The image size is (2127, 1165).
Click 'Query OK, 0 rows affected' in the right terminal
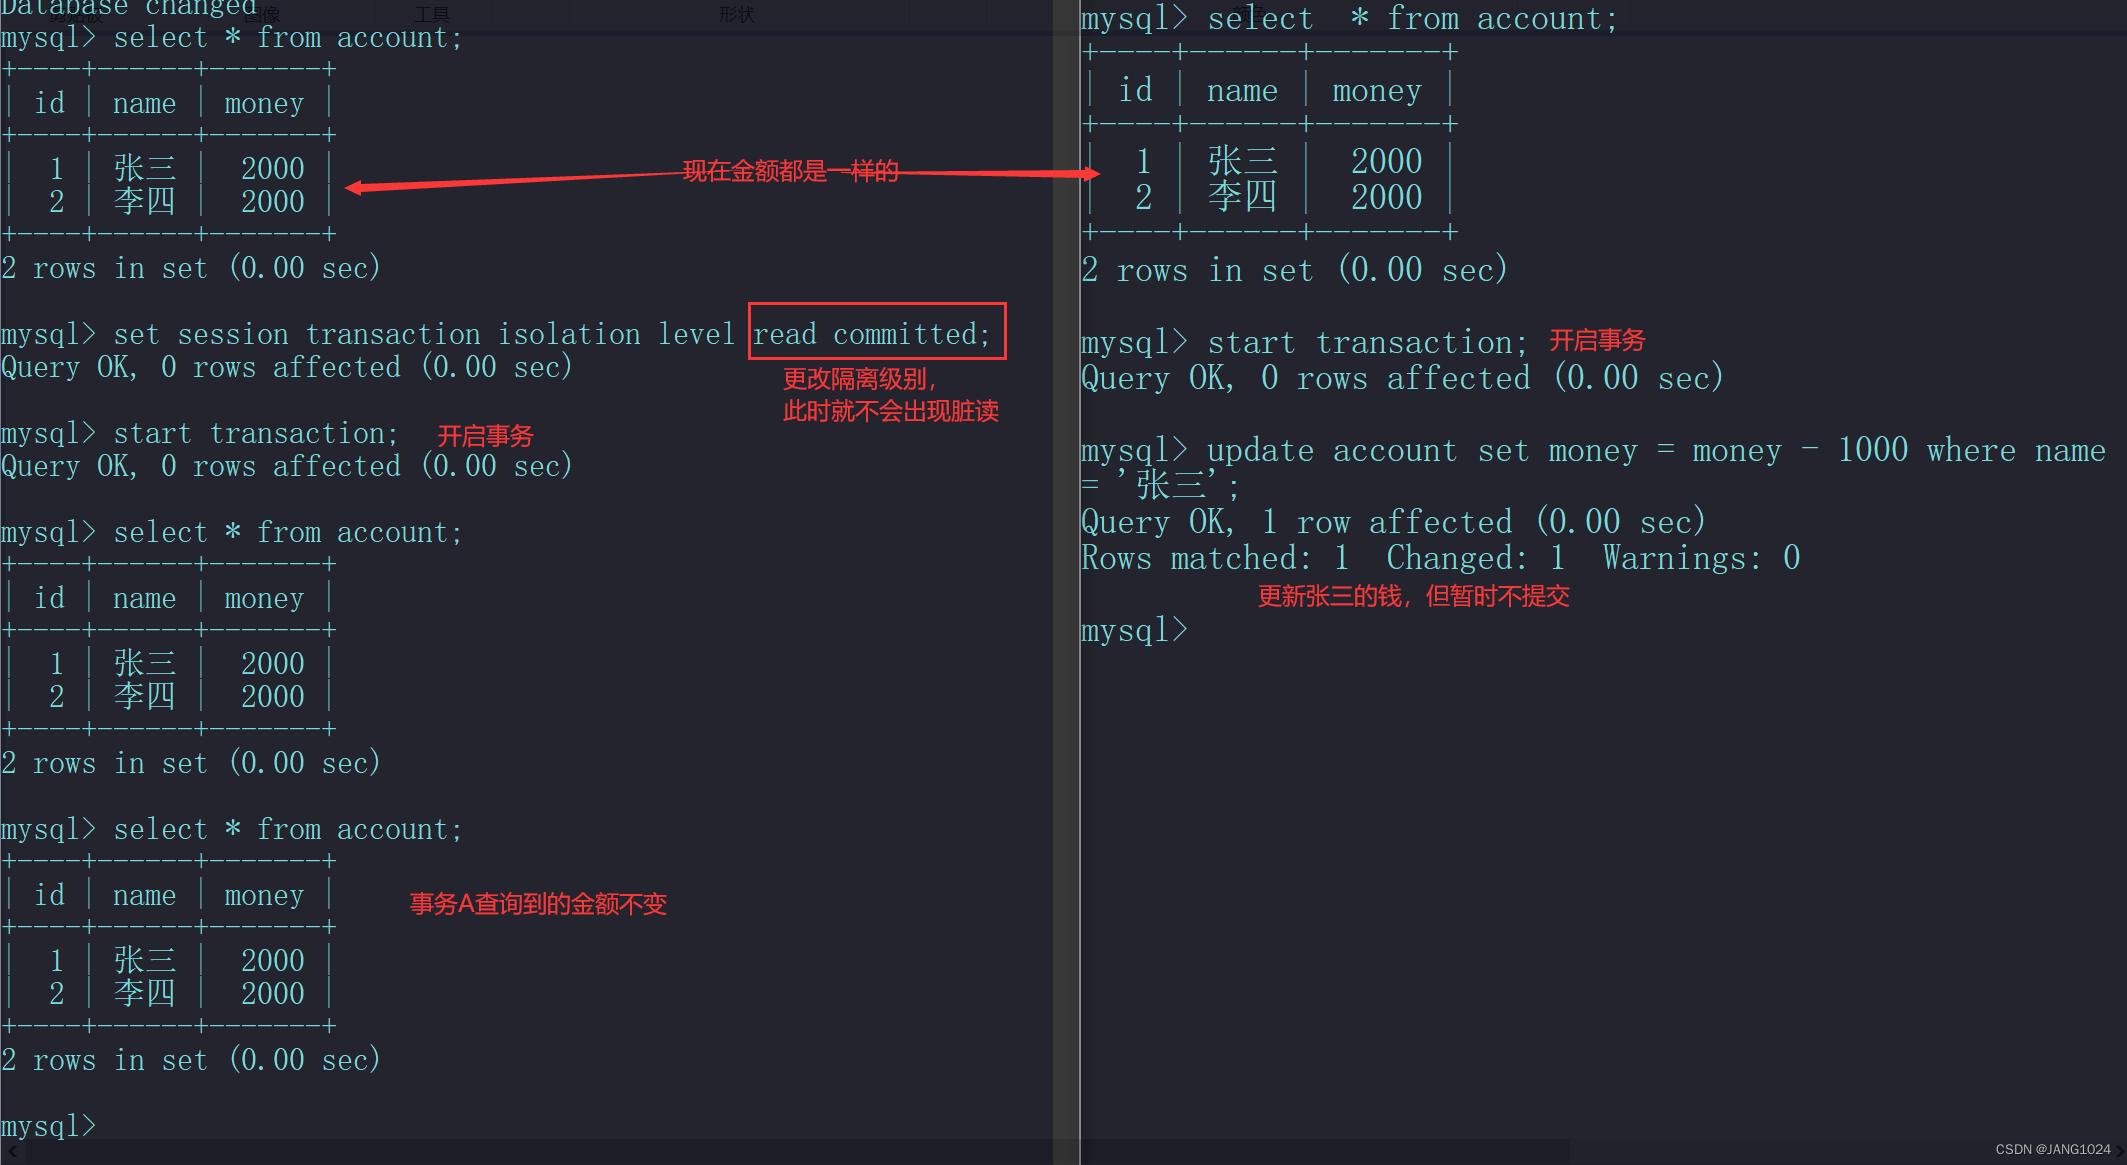pyautogui.click(x=1306, y=378)
